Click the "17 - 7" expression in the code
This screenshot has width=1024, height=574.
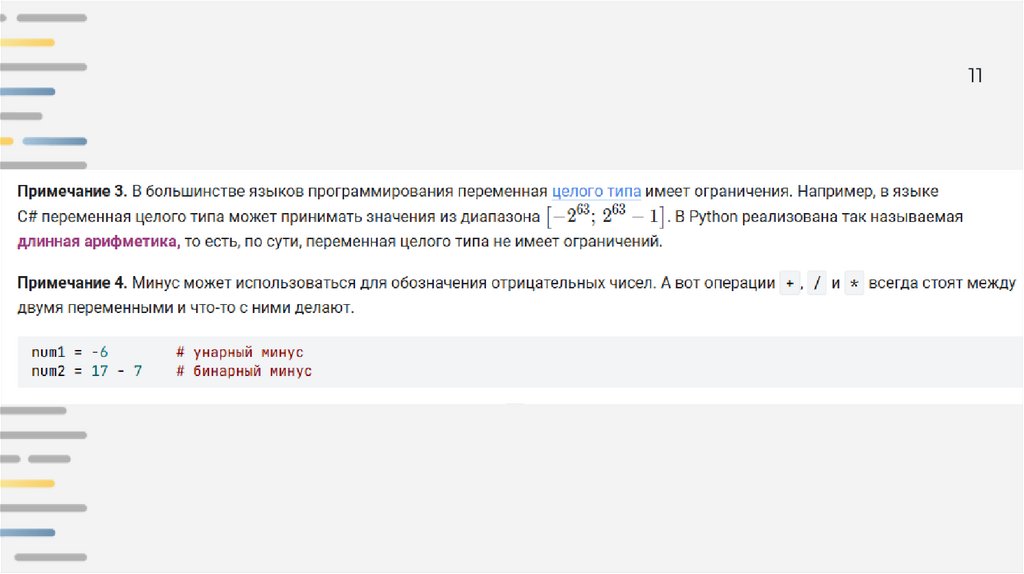116,371
